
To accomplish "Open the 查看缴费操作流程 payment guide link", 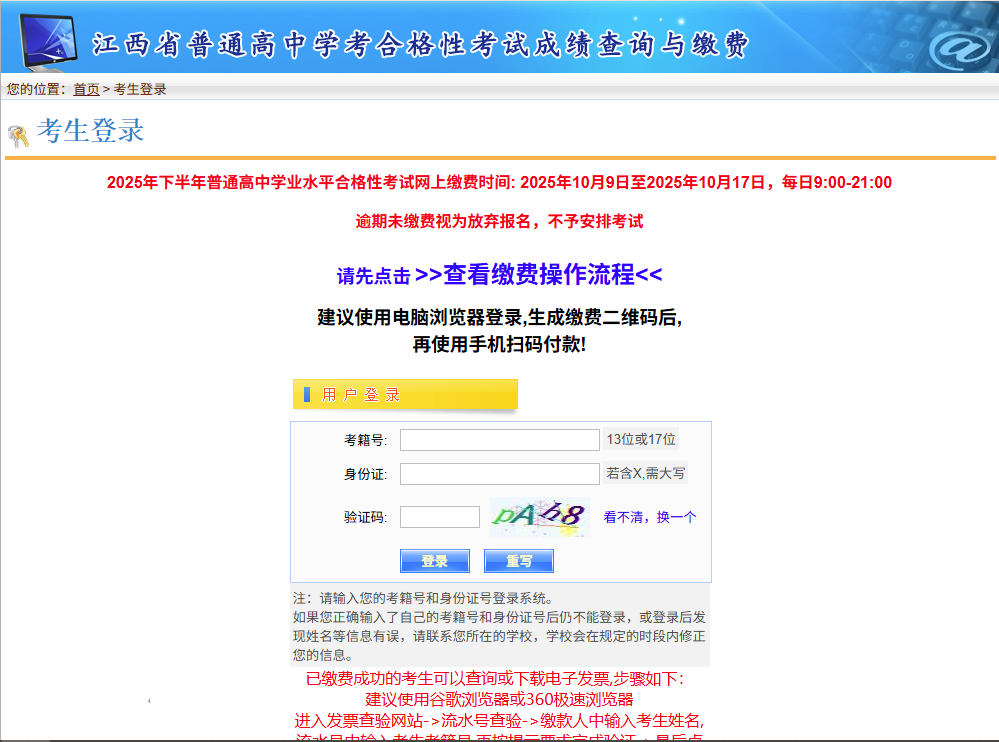I will 538,275.
